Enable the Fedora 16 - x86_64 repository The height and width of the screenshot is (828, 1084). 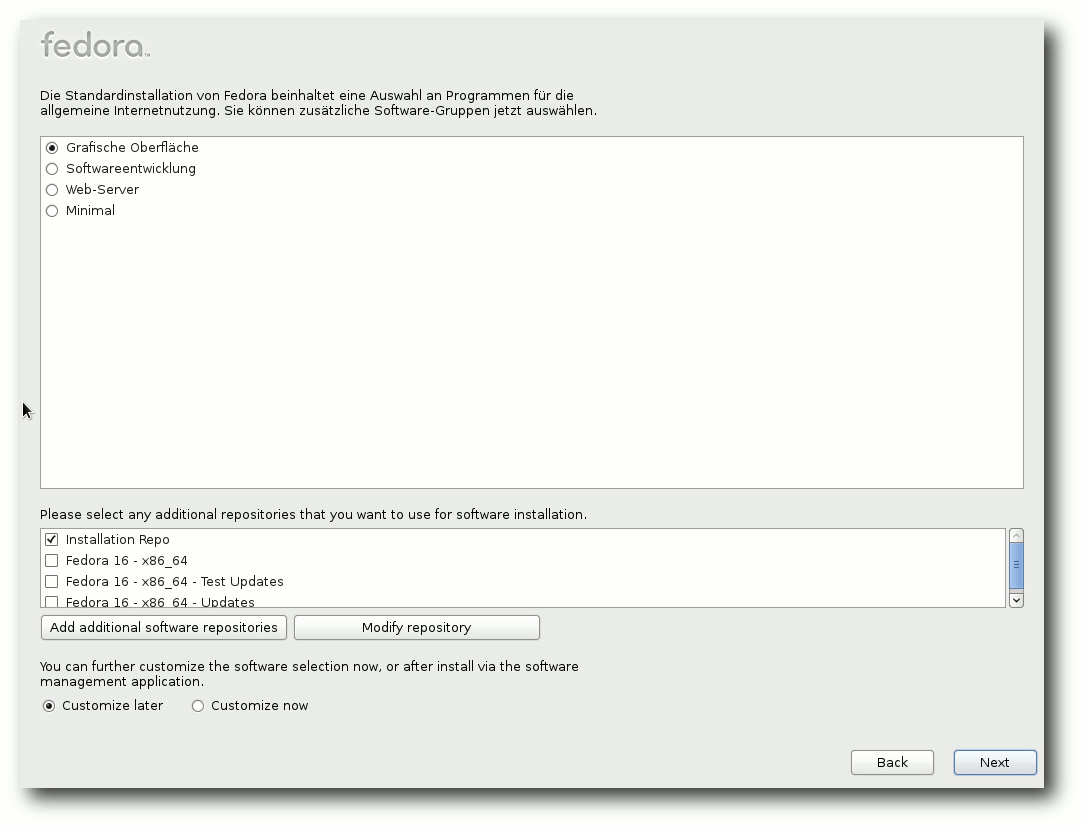pos(52,561)
